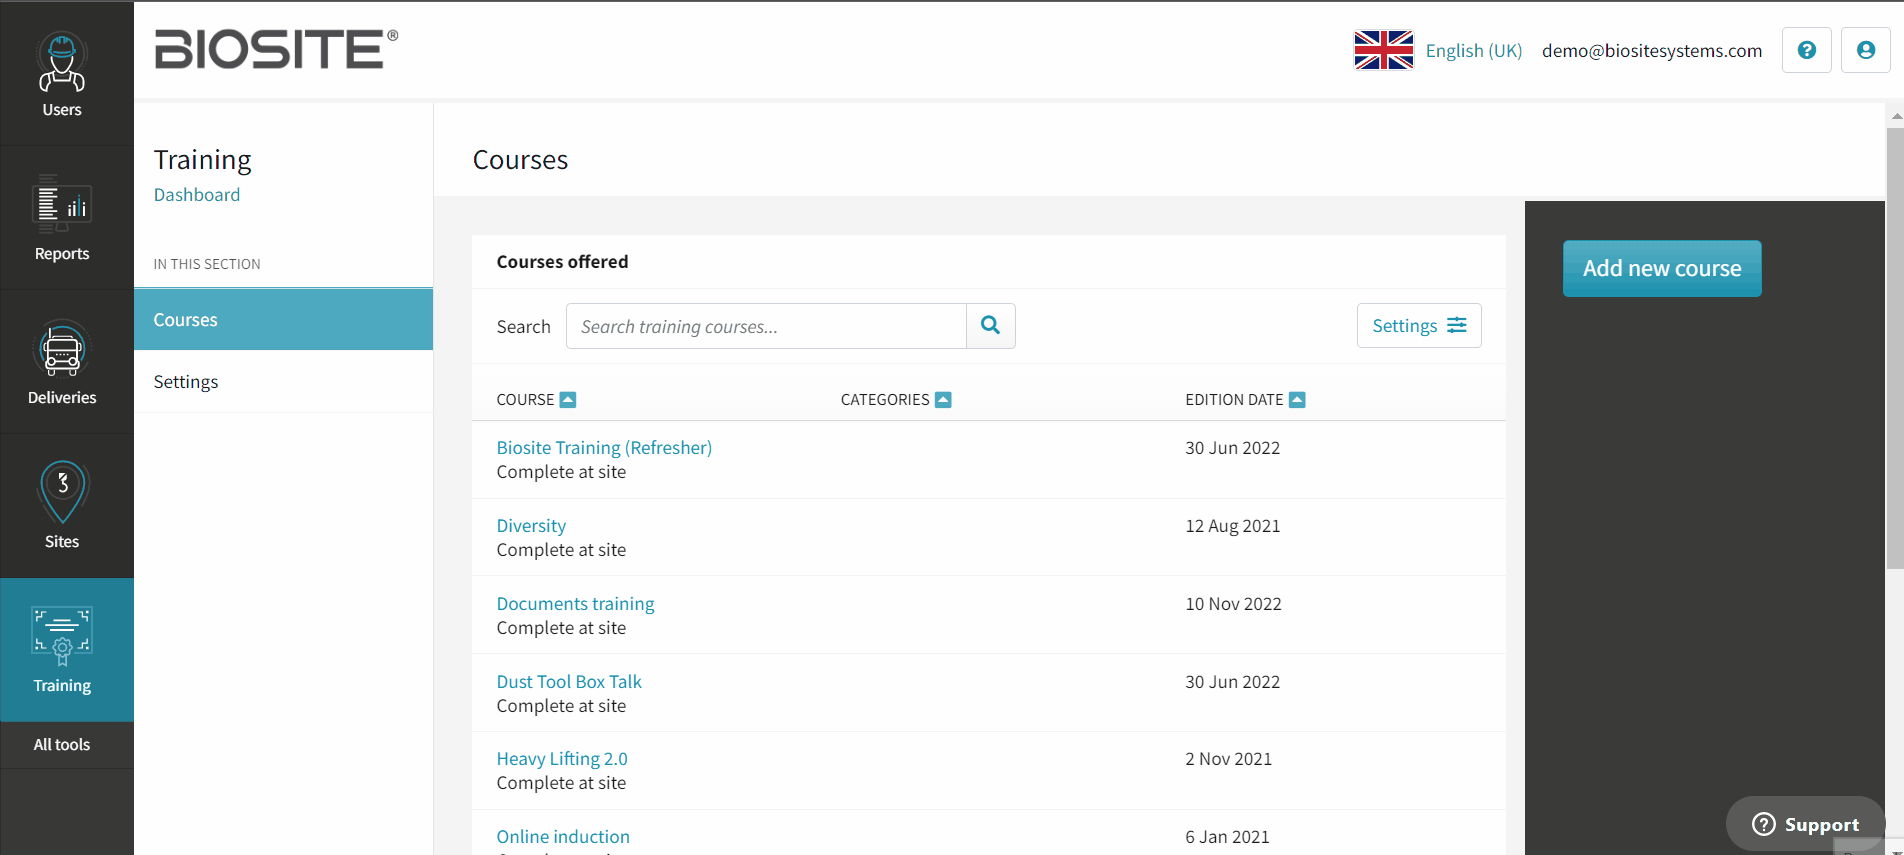
Task: Go to Deliveries truck icon
Action: [62, 348]
